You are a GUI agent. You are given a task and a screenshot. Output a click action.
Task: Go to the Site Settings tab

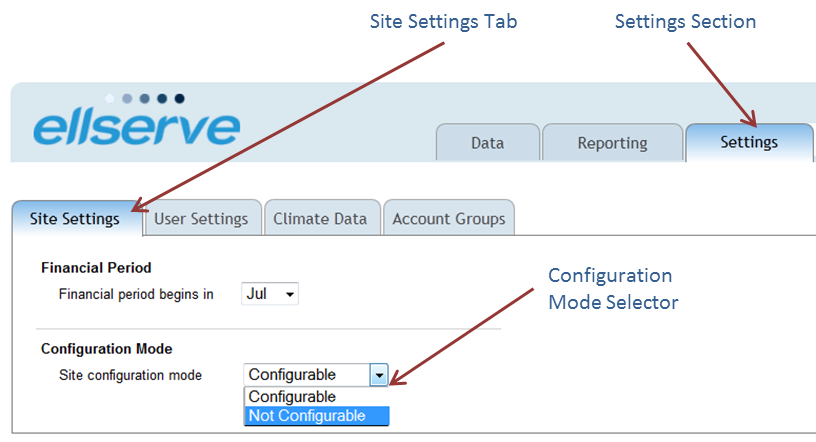[75, 218]
